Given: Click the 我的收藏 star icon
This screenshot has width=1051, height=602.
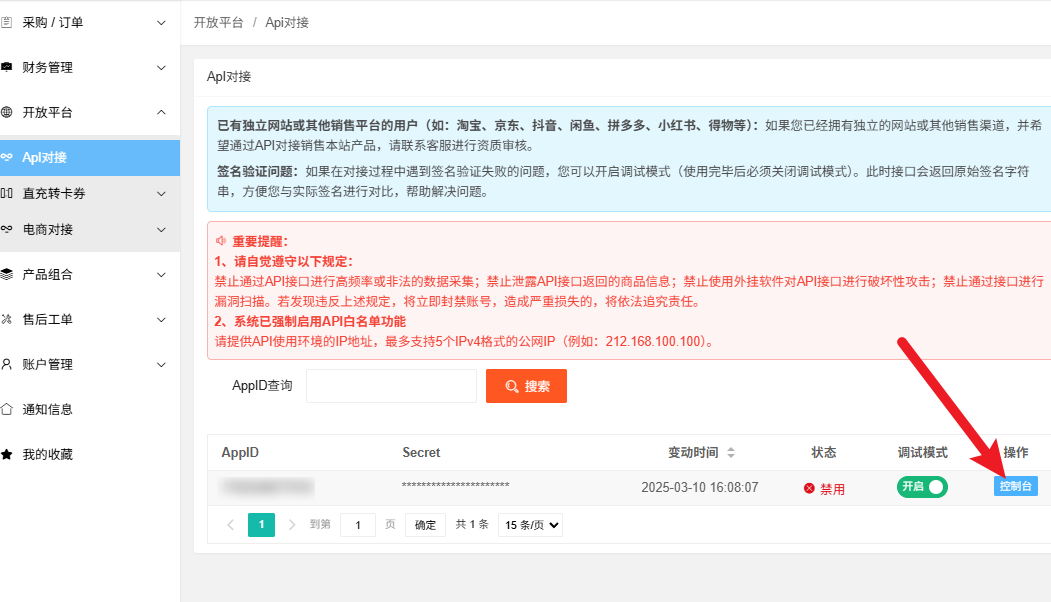Looking at the screenshot, I should (7, 454).
